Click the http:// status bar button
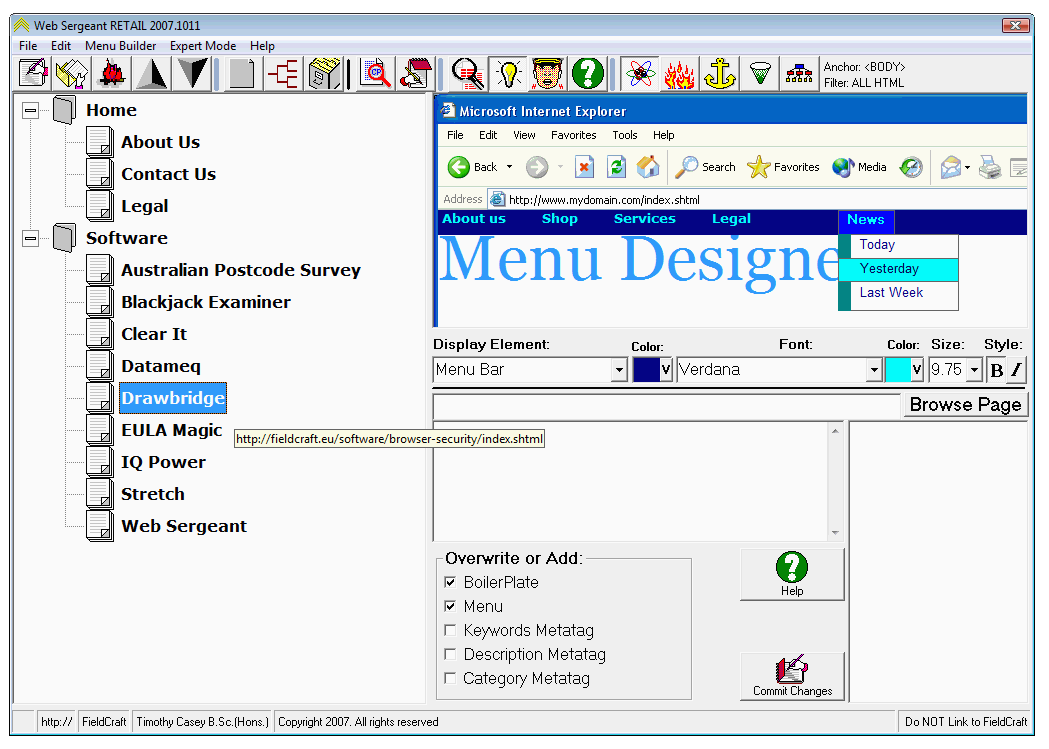The height and width of the screenshot is (749, 1049). [x=57, y=722]
